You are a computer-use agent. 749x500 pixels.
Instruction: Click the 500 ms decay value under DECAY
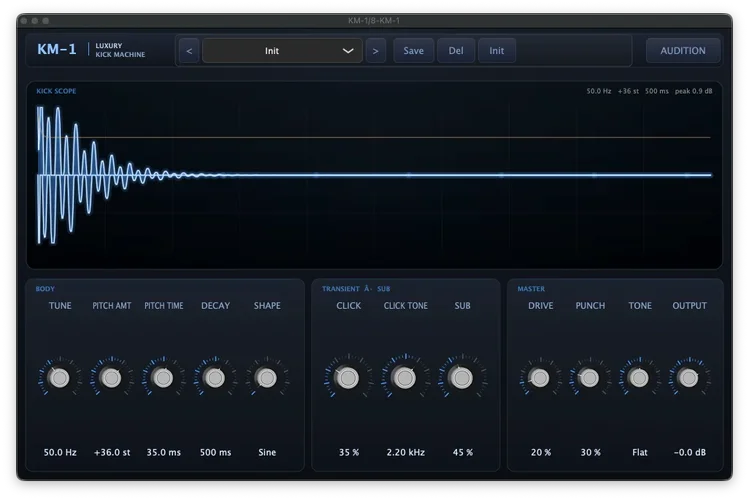coord(215,452)
